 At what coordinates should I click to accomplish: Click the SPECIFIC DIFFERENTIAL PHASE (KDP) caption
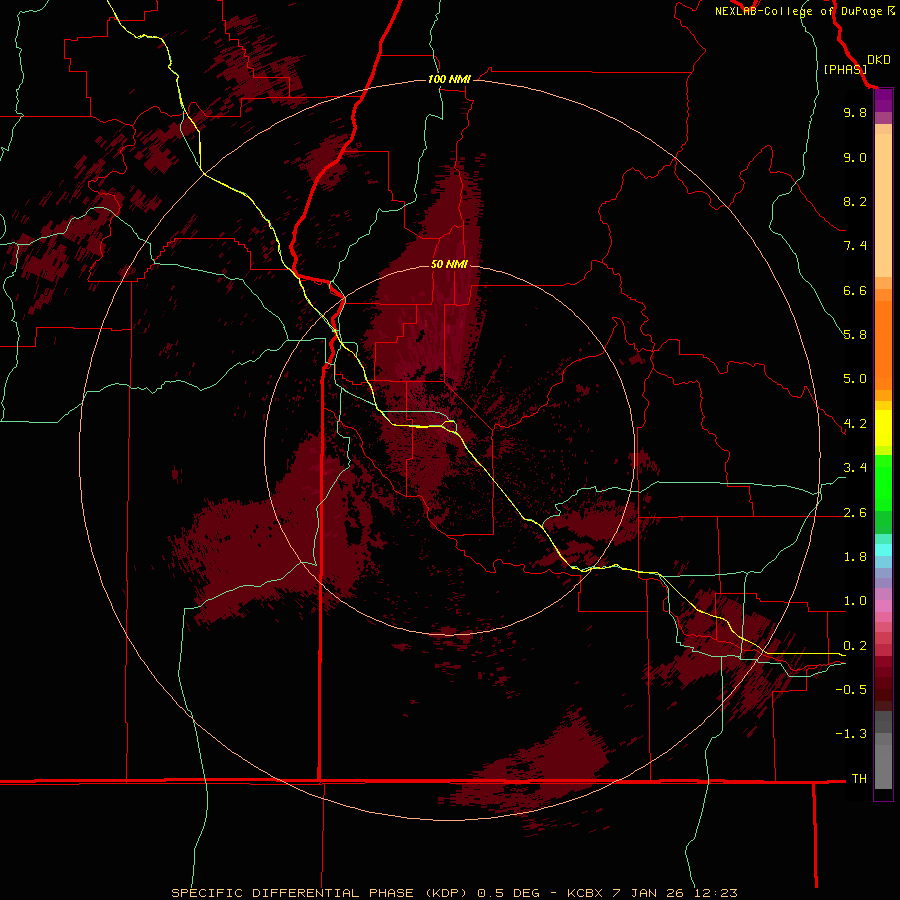pyautogui.click(x=318, y=893)
